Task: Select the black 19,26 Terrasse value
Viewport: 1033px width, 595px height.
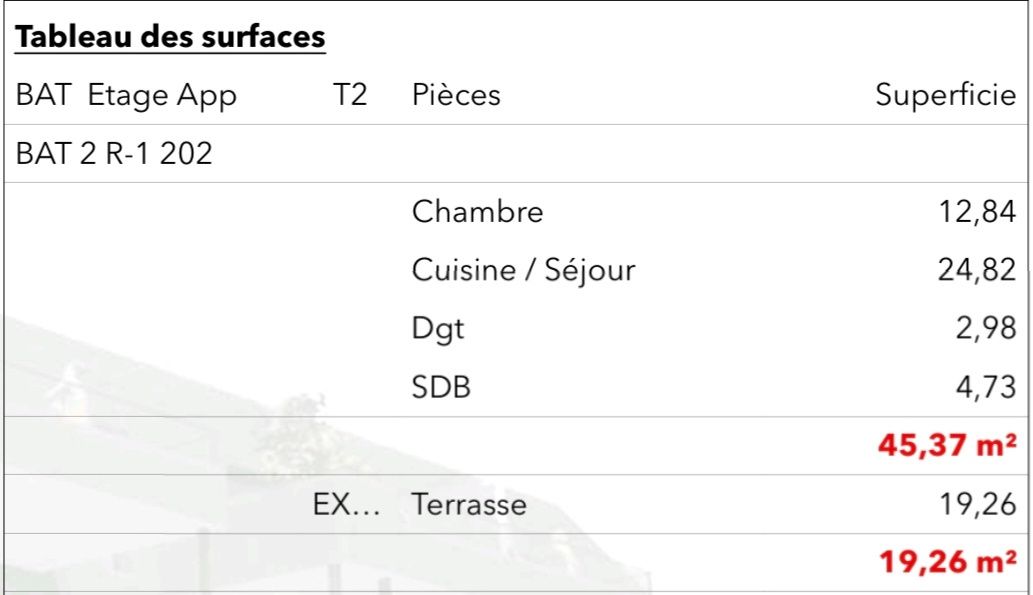Action: coord(979,505)
